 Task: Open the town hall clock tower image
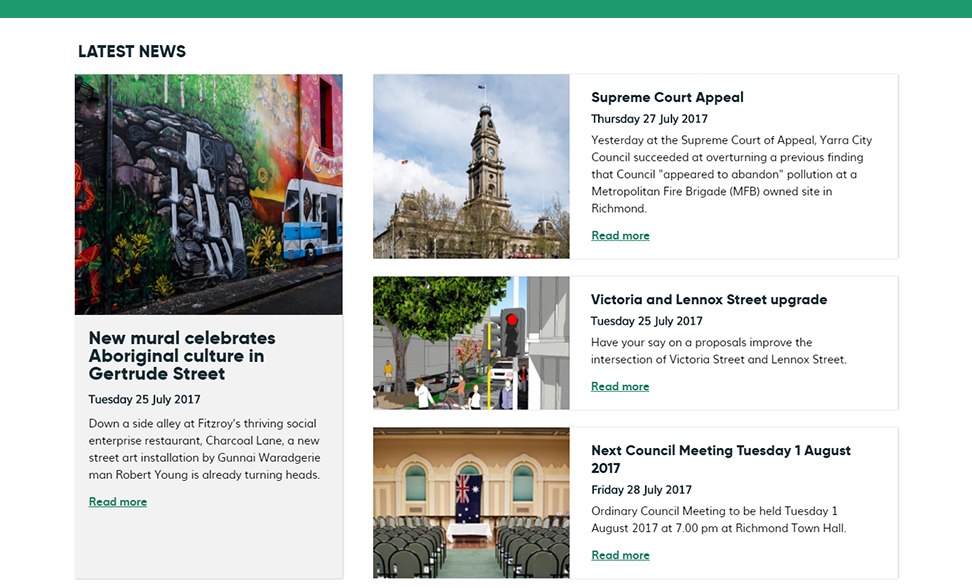coord(471,166)
